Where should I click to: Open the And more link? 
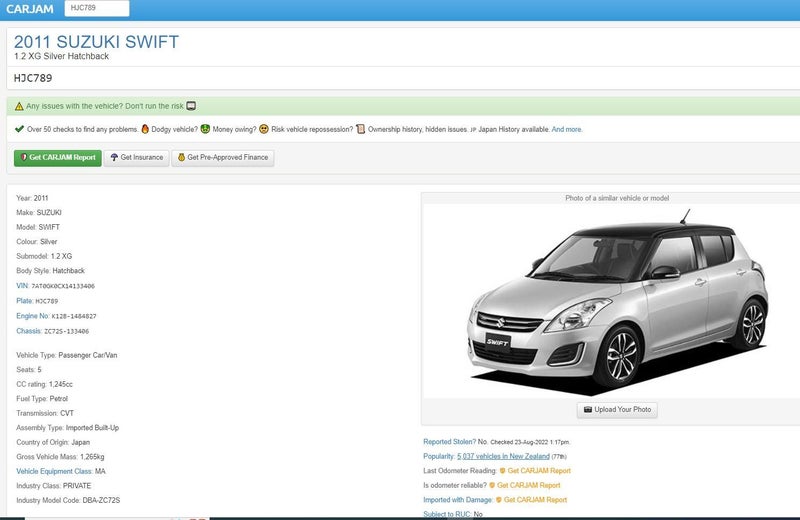(567, 129)
